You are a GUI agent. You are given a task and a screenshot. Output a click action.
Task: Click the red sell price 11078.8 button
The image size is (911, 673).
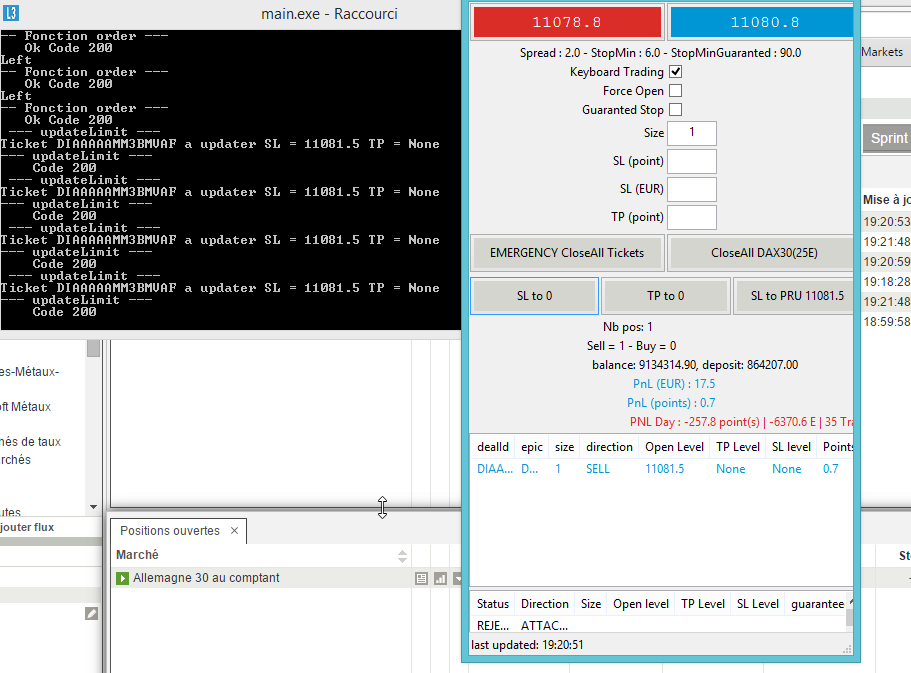point(567,22)
